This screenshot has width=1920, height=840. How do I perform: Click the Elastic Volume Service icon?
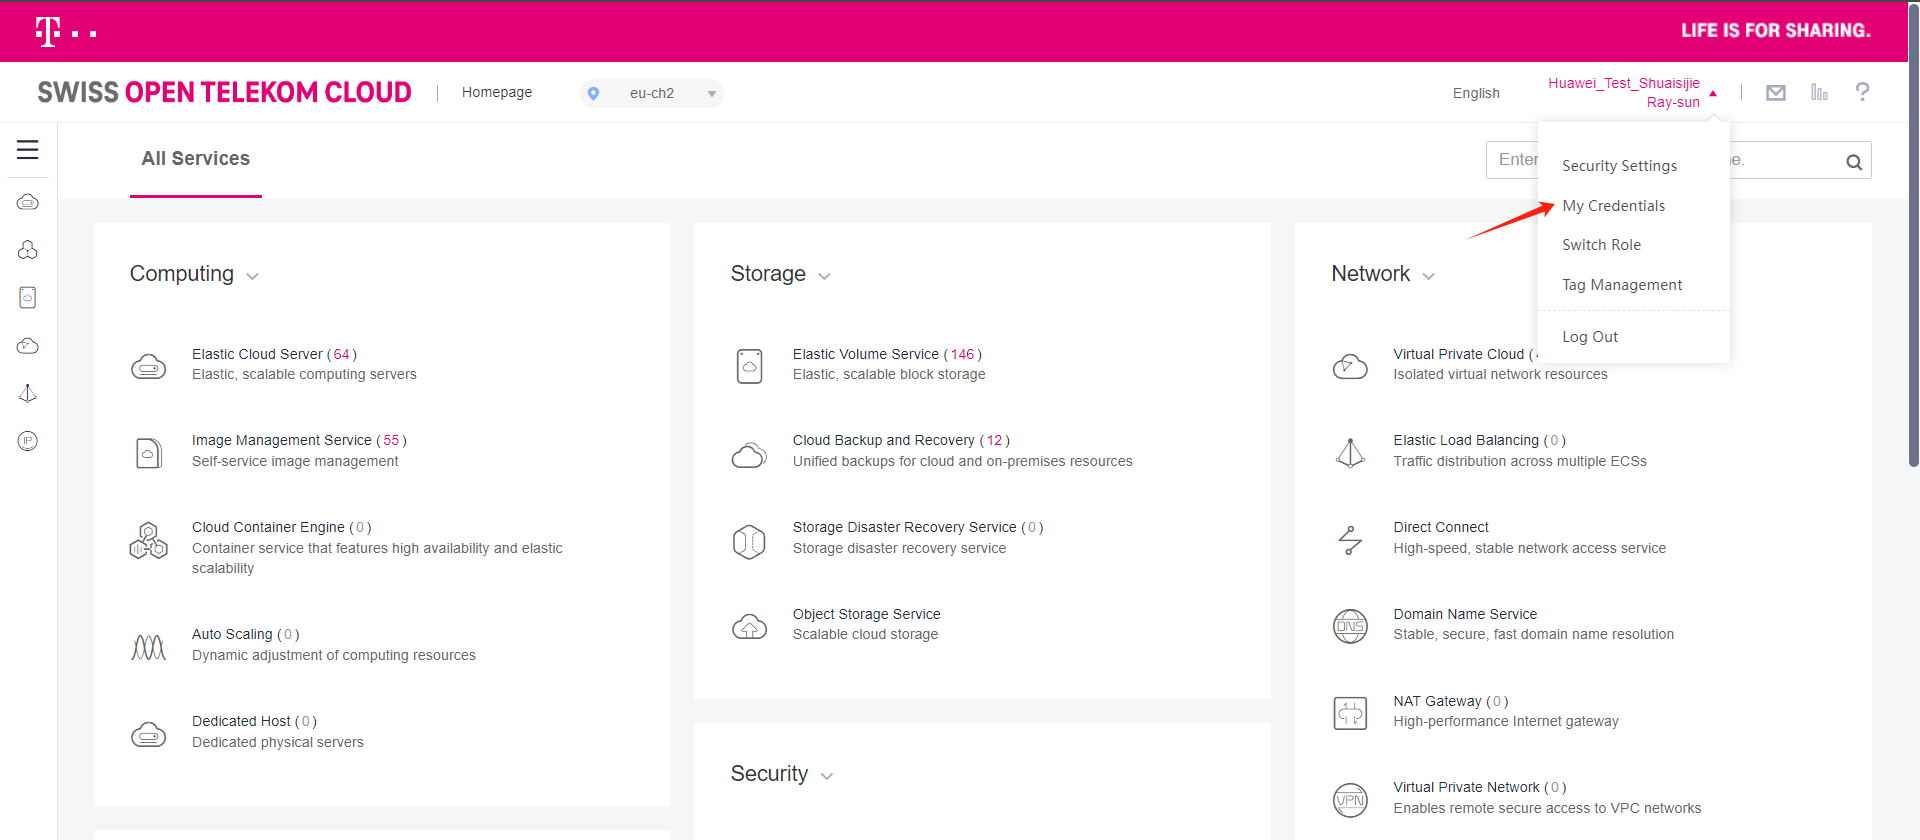[x=750, y=366]
